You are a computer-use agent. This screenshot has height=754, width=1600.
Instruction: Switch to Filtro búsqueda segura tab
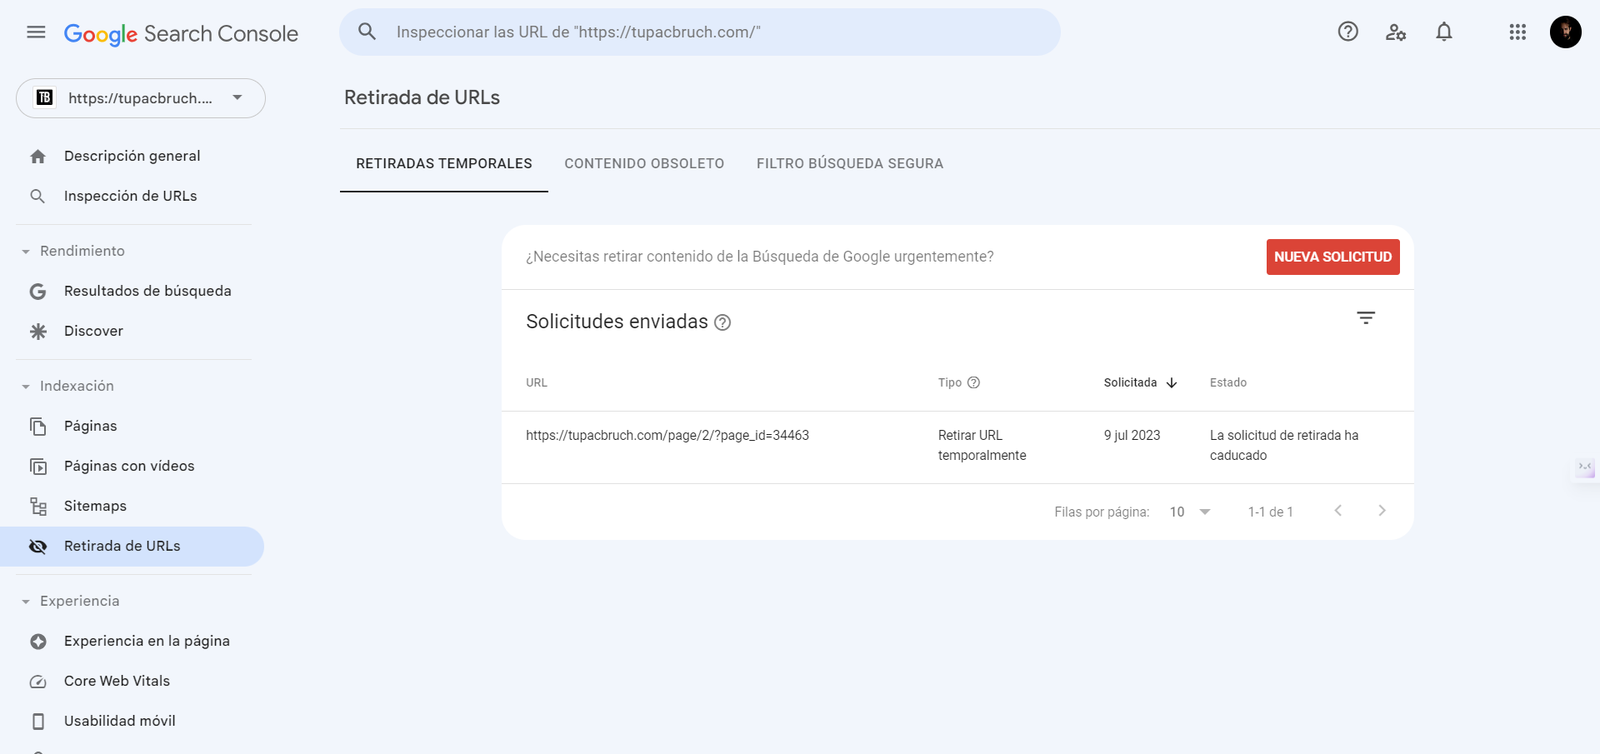(850, 163)
